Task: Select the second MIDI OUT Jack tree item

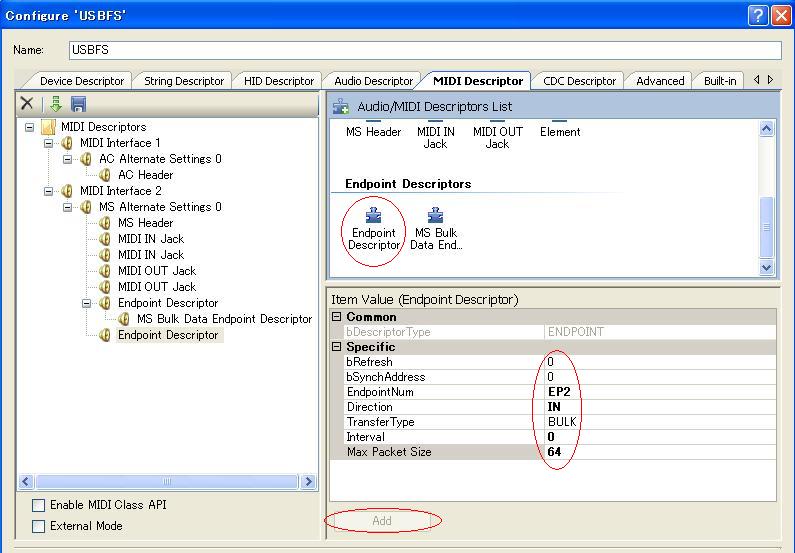Action: point(157,287)
